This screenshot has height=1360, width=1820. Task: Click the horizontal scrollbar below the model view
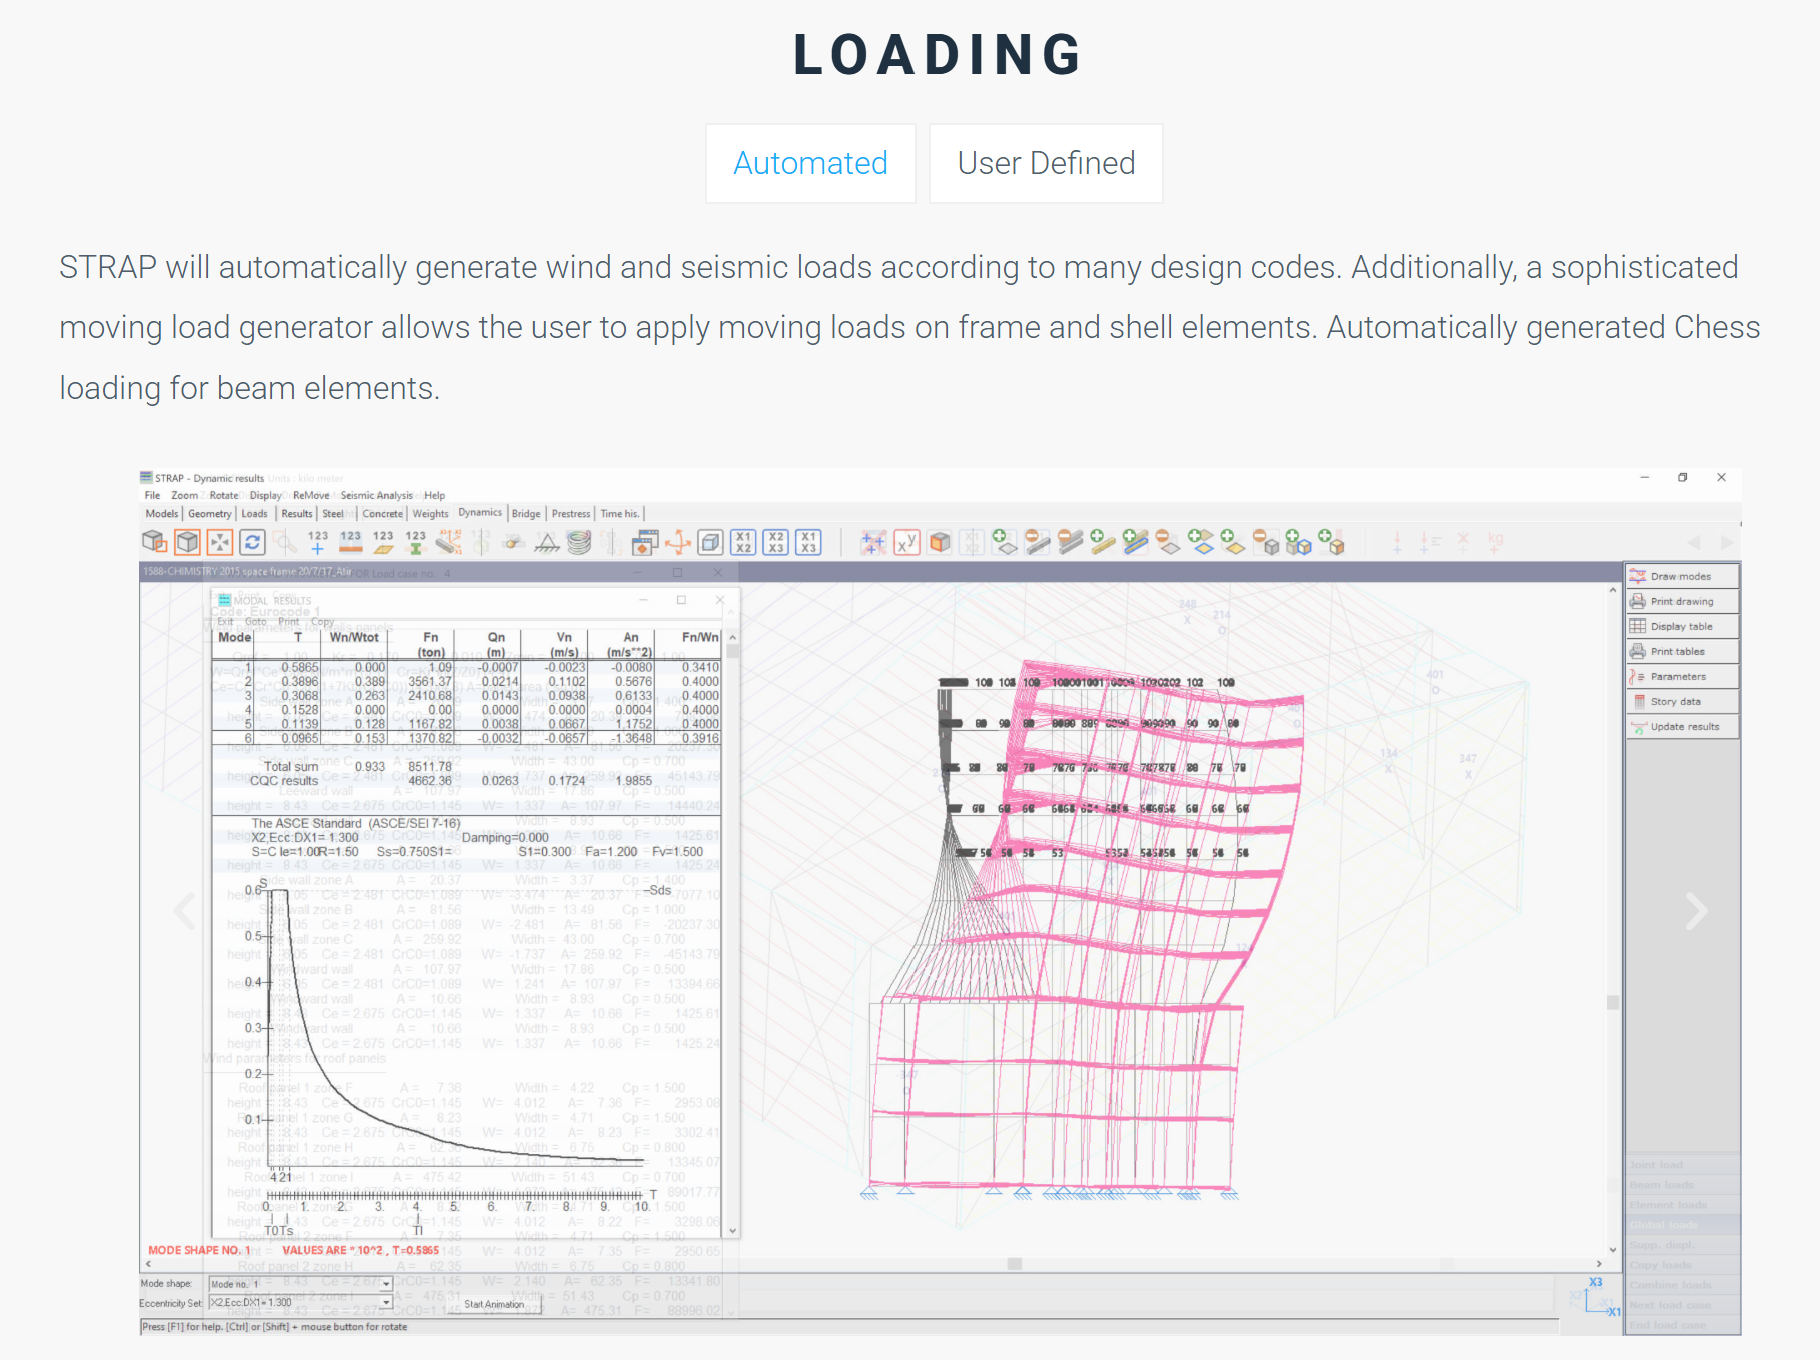point(1015,1264)
